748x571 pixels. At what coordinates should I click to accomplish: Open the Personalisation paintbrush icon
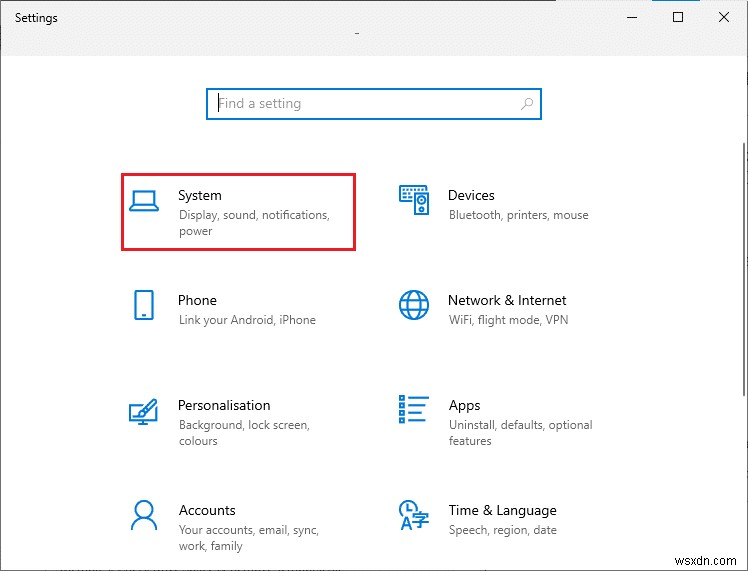[143, 412]
